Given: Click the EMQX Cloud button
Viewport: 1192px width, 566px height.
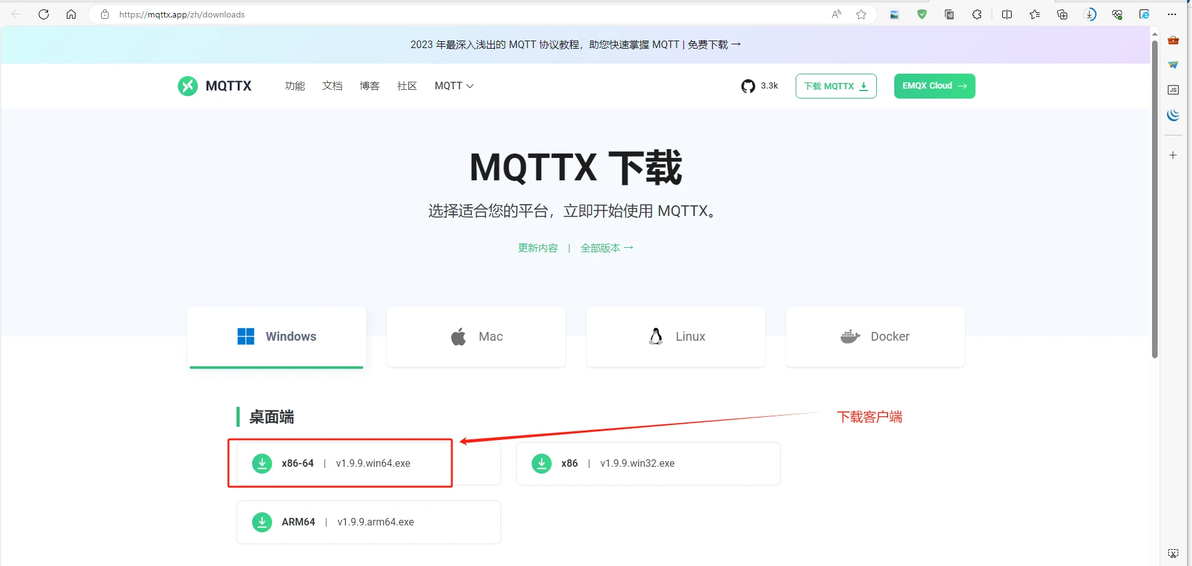Looking at the screenshot, I should pyautogui.click(x=934, y=86).
